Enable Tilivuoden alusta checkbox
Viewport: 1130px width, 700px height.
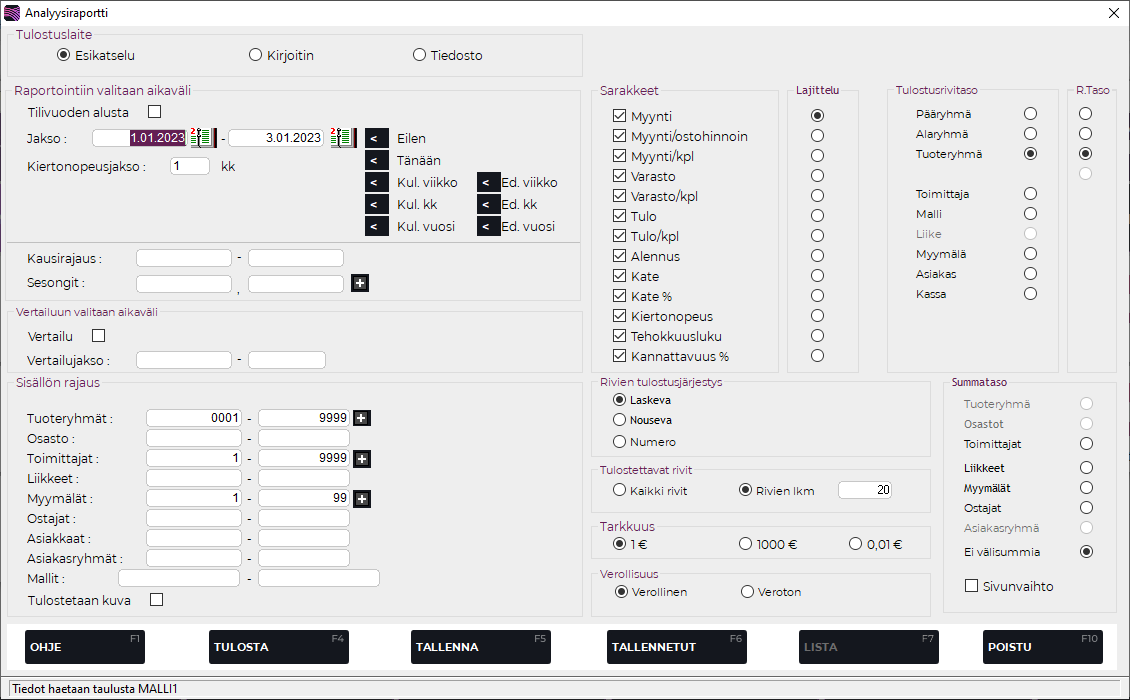point(154,112)
